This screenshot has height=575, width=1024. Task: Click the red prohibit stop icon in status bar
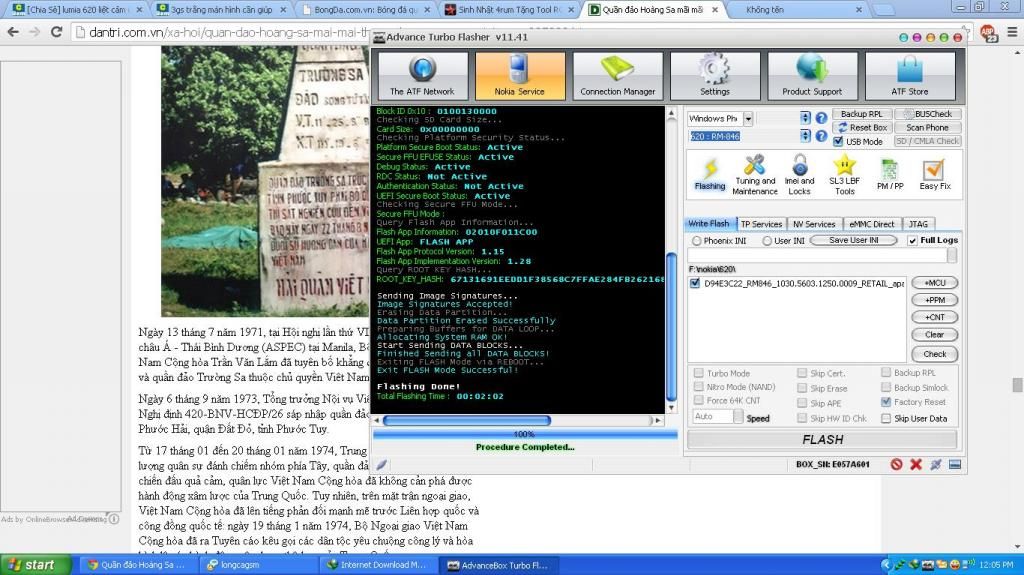pos(897,464)
